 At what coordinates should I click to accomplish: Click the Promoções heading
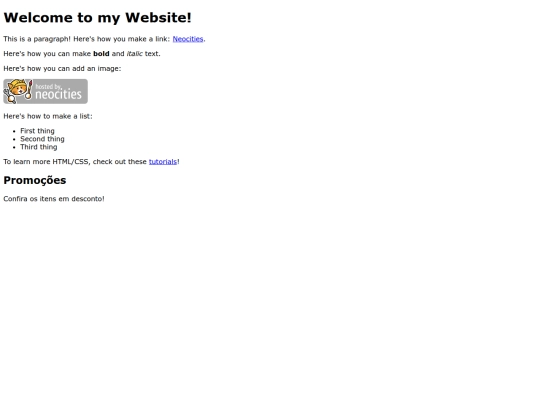pyautogui.click(x=35, y=180)
